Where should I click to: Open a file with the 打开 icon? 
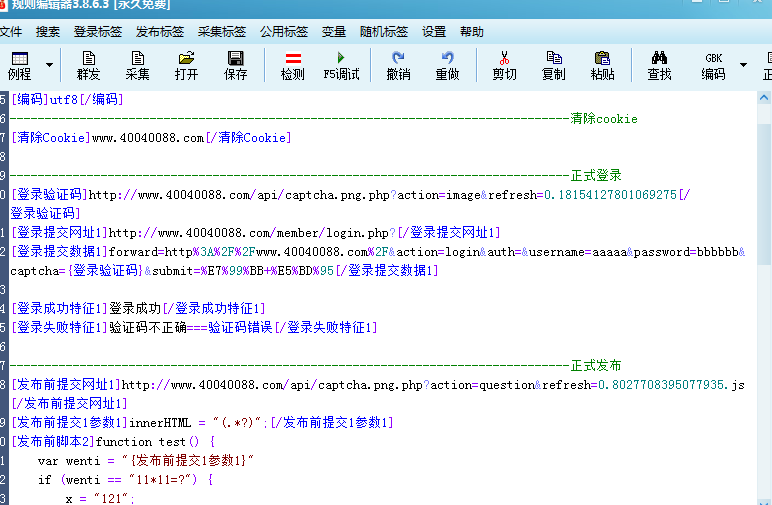pos(186,65)
